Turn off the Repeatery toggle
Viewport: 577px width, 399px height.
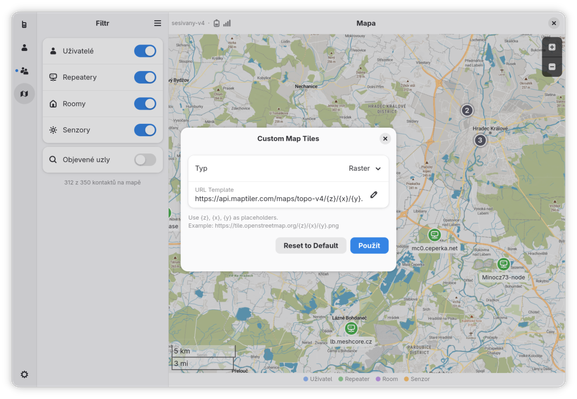pyautogui.click(x=145, y=77)
